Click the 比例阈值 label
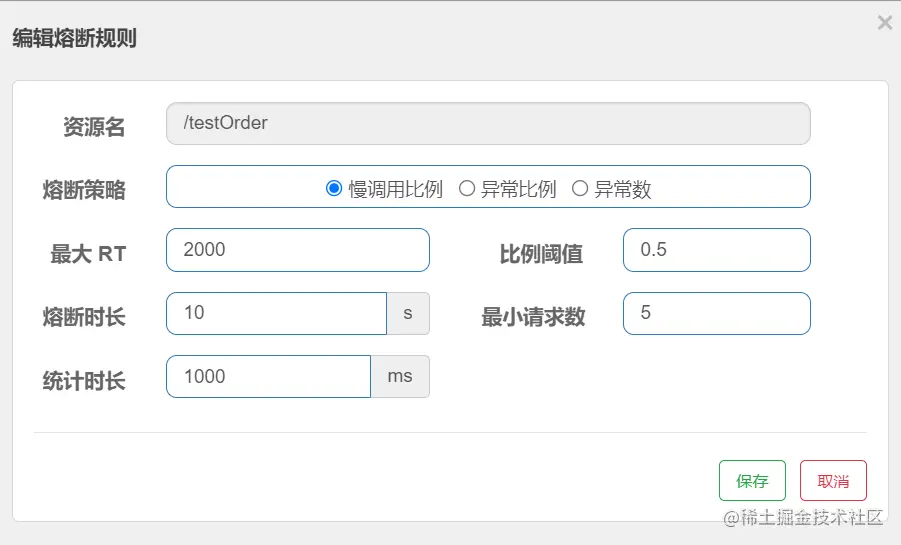The height and width of the screenshot is (545, 901). [x=541, y=254]
